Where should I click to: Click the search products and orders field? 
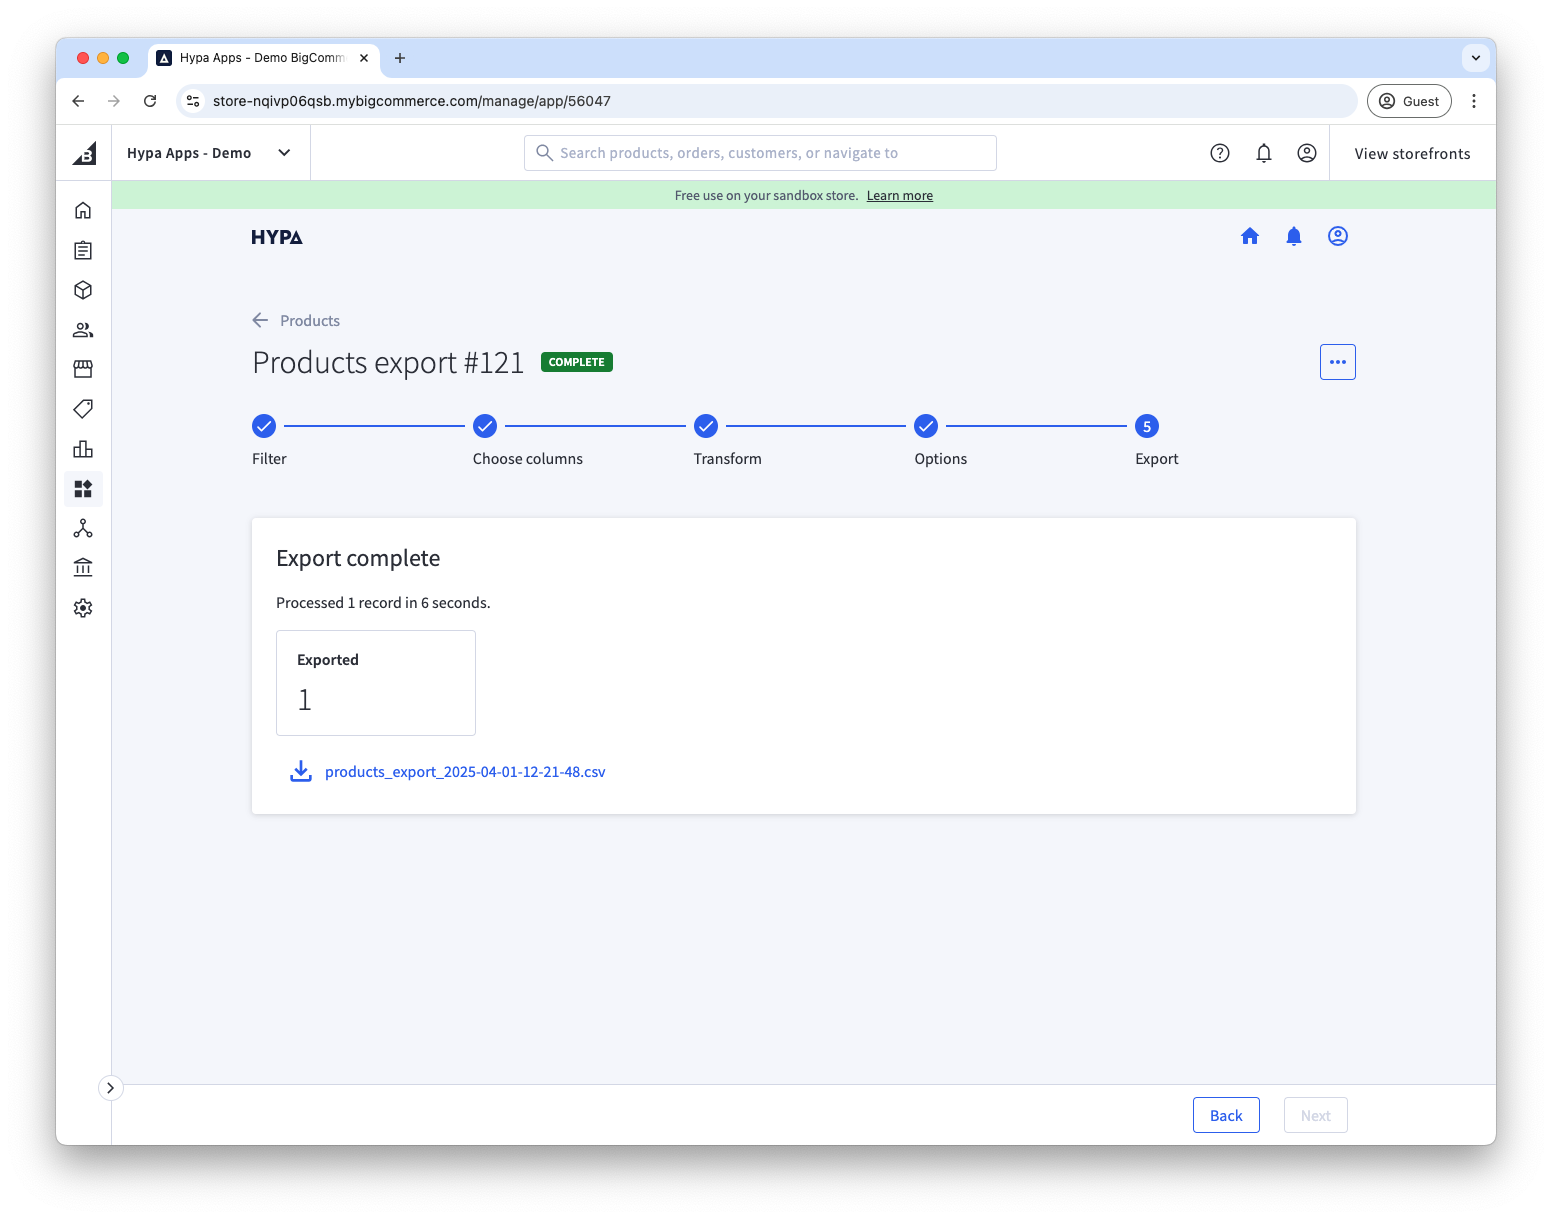(x=760, y=152)
